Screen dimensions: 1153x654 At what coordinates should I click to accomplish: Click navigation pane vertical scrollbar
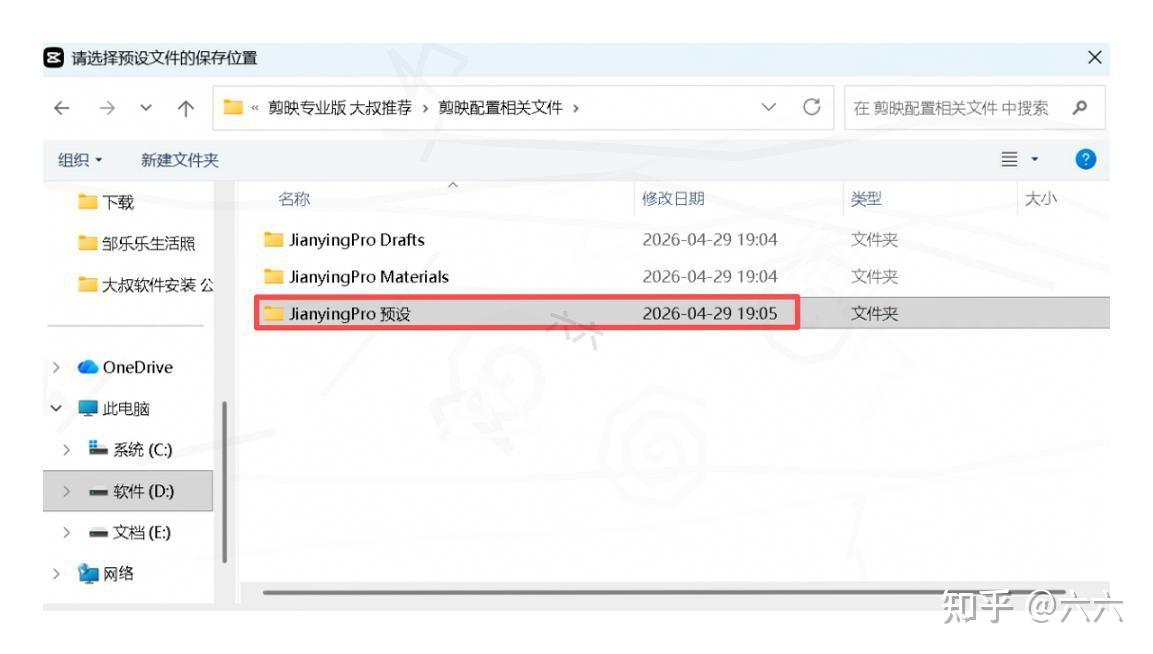point(224,482)
